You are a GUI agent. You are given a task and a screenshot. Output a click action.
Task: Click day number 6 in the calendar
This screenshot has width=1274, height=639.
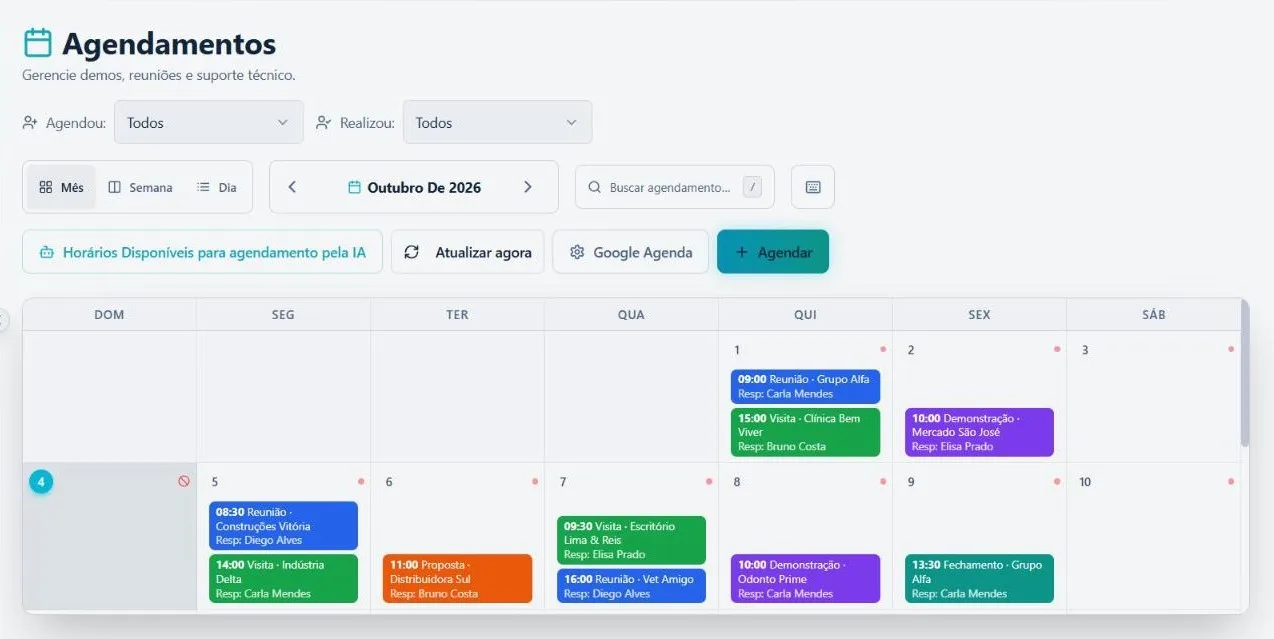pyautogui.click(x=389, y=482)
